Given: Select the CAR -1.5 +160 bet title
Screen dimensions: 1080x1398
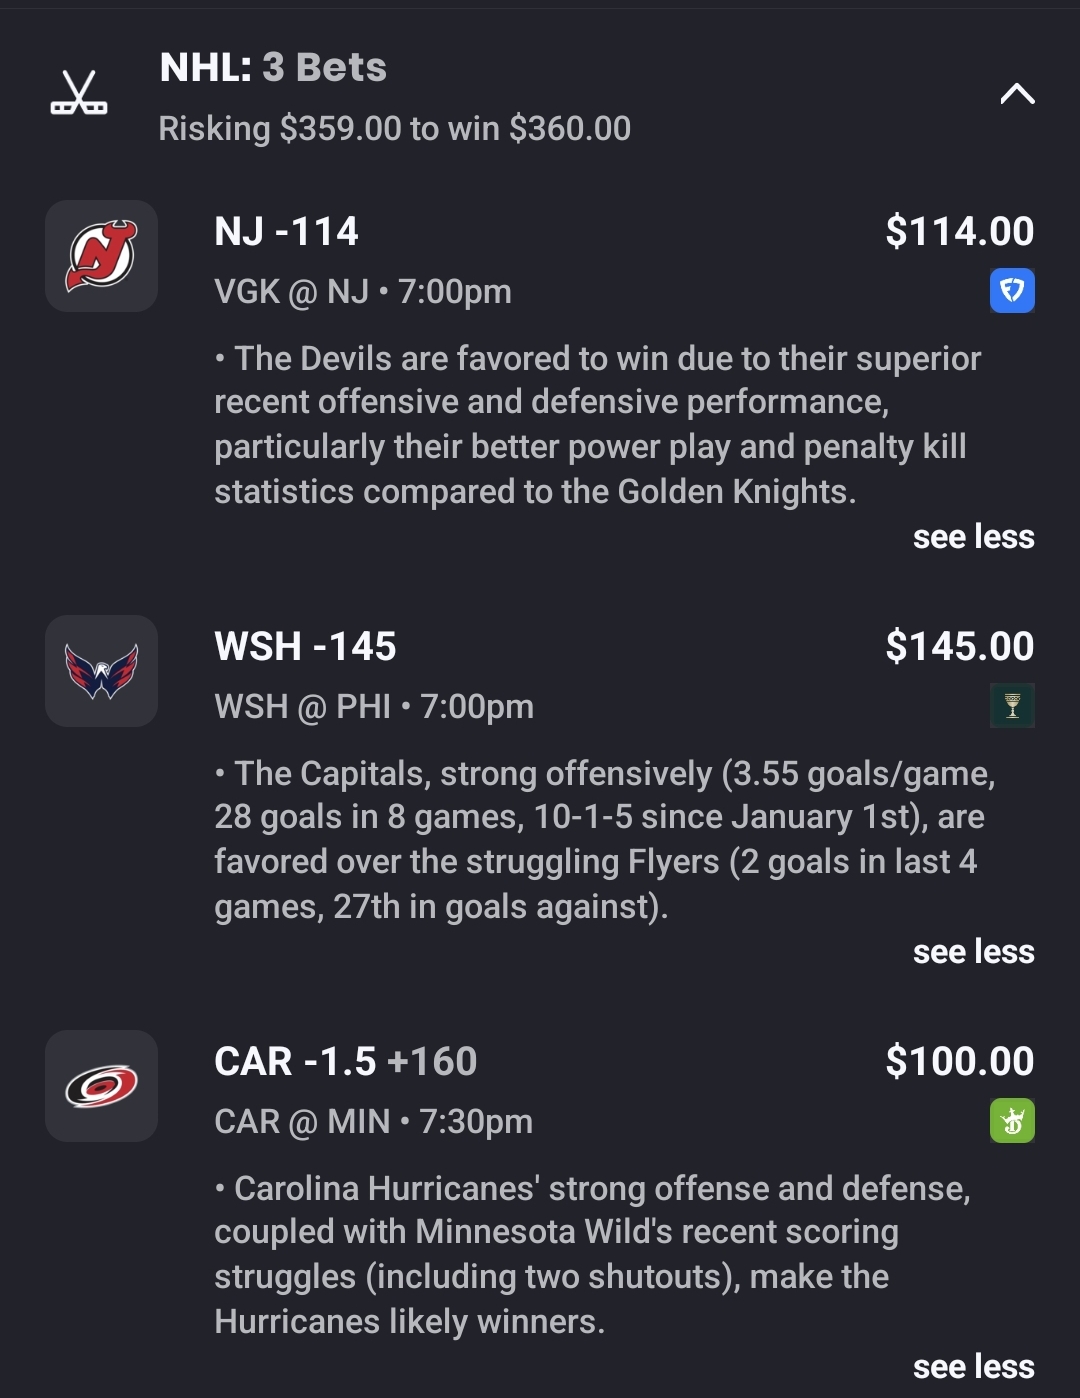Looking at the screenshot, I should coord(345,1062).
